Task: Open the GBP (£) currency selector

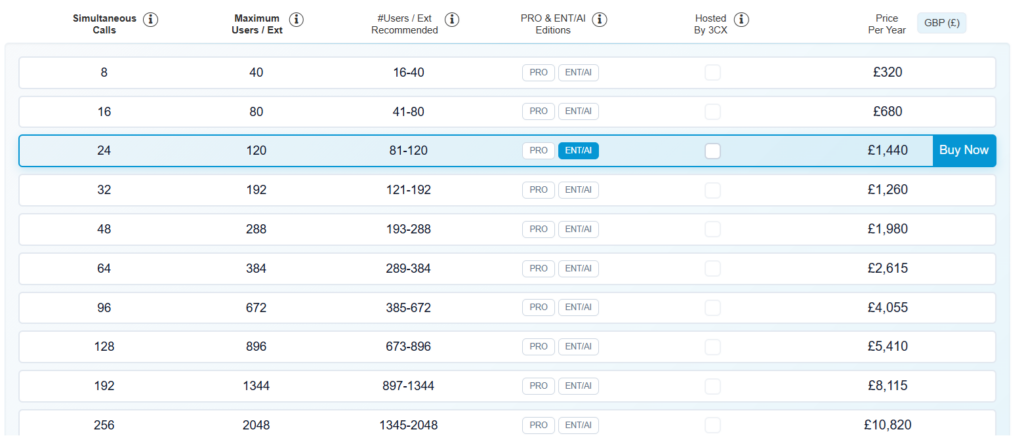Action: [x=941, y=23]
